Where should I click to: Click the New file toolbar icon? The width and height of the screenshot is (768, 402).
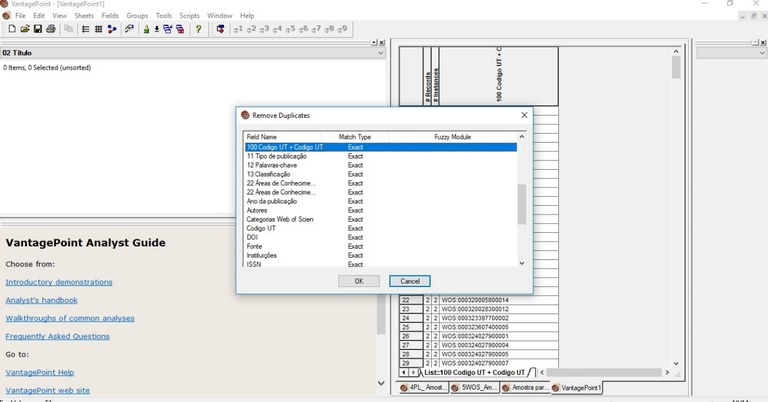(x=12, y=29)
